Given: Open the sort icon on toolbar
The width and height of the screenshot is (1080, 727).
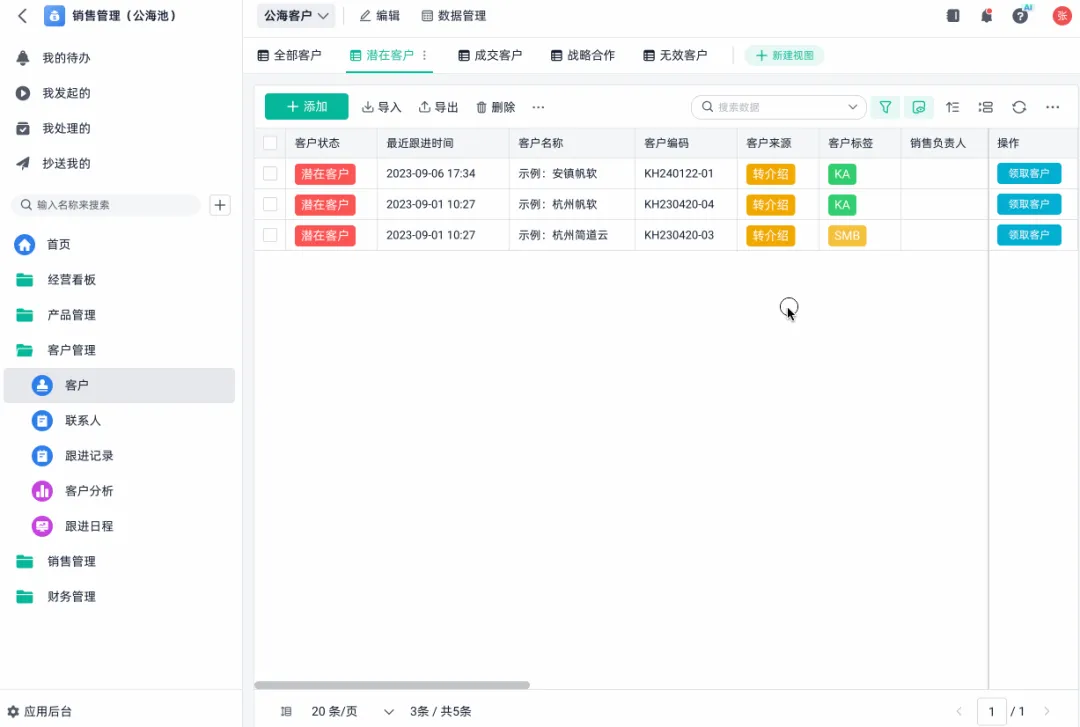Looking at the screenshot, I should [x=952, y=107].
